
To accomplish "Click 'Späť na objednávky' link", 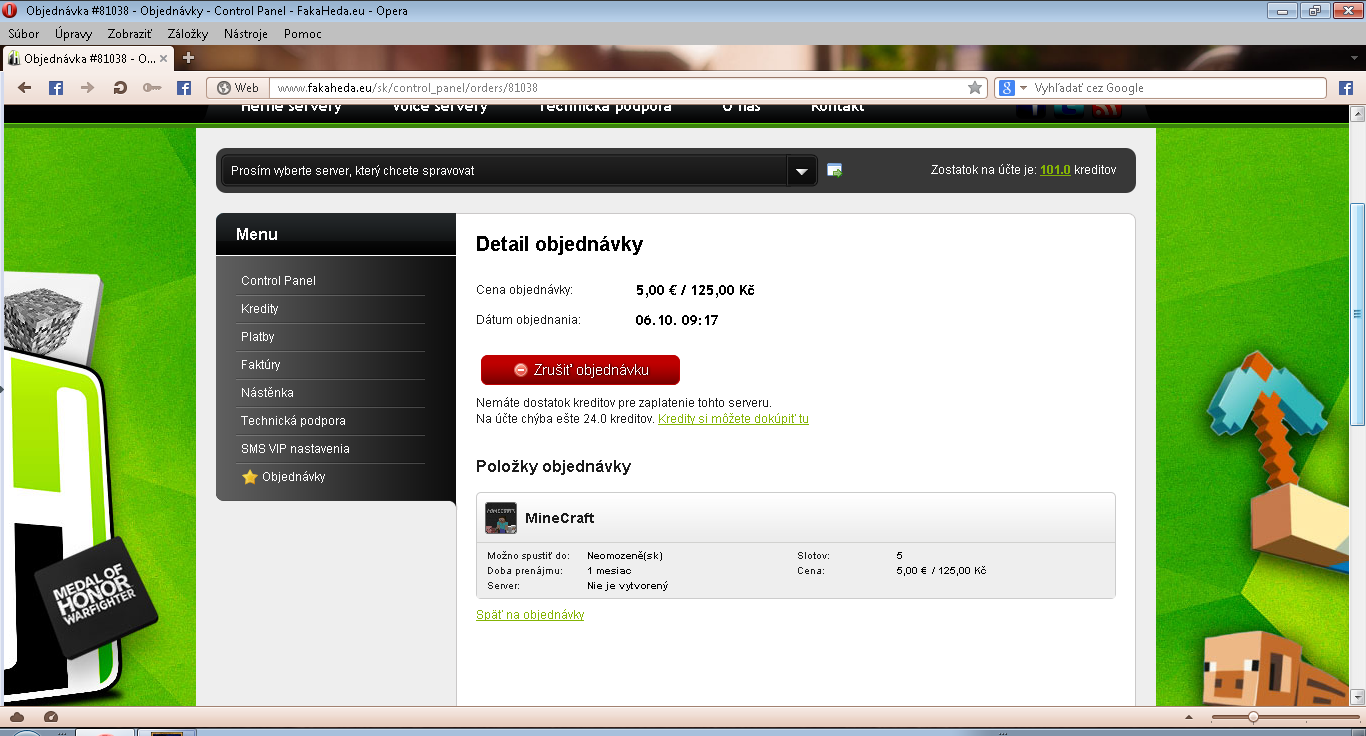I will tap(530, 615).
